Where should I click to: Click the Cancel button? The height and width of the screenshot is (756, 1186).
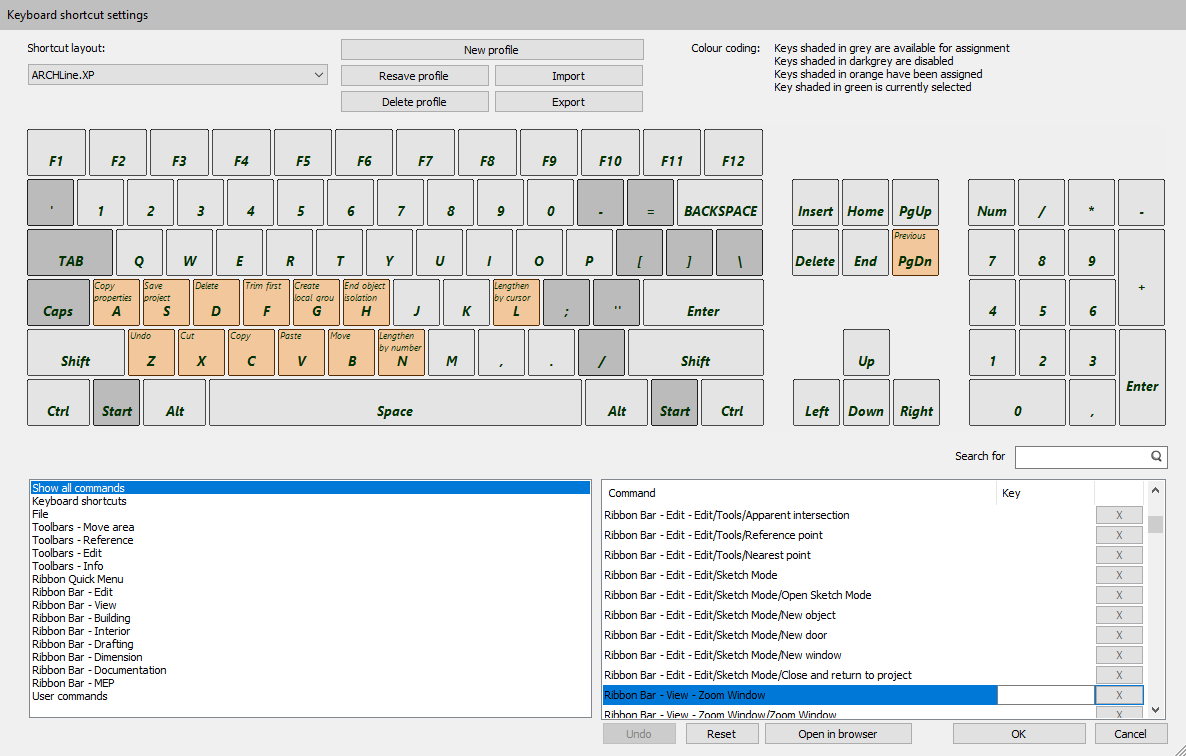coord(1130,734)
